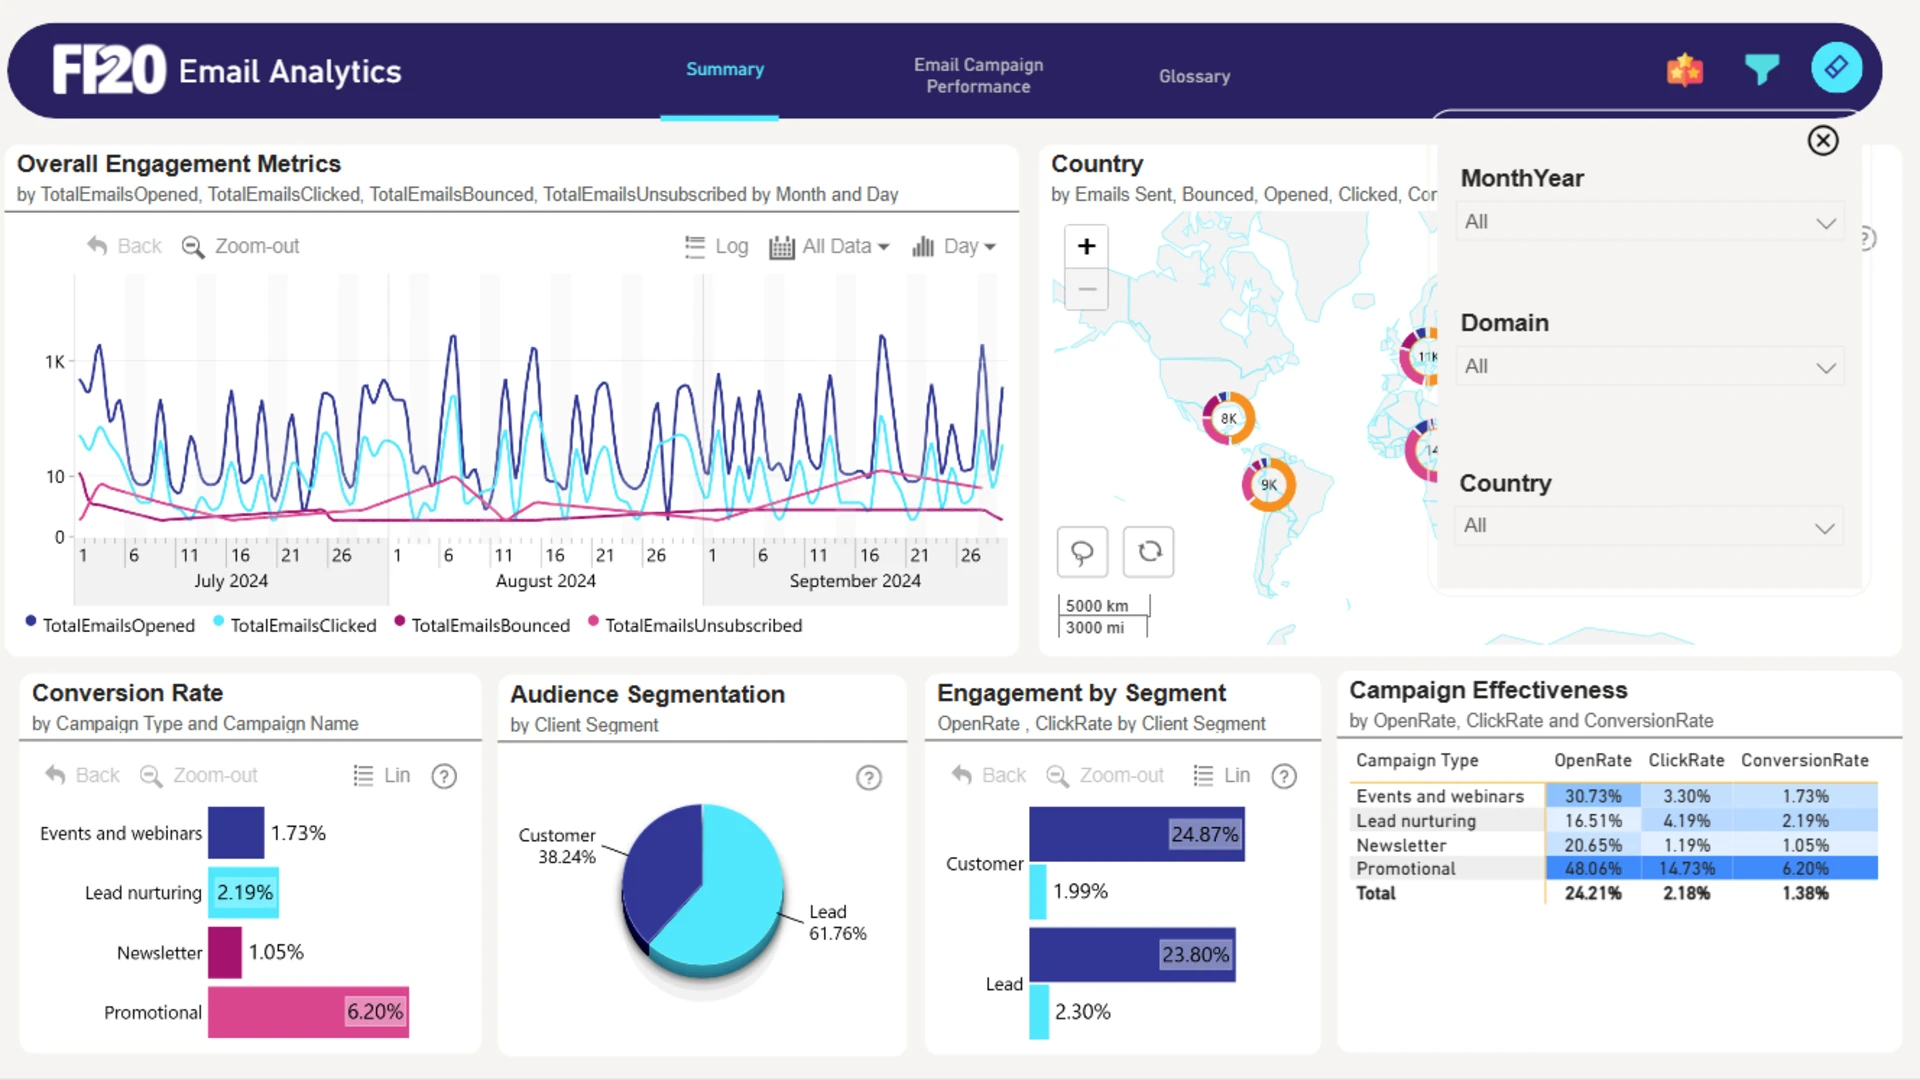Viewport: 1920px width, 1080px height.
Task: Click the filter funnel icon in header
Action: point(1761,69)
